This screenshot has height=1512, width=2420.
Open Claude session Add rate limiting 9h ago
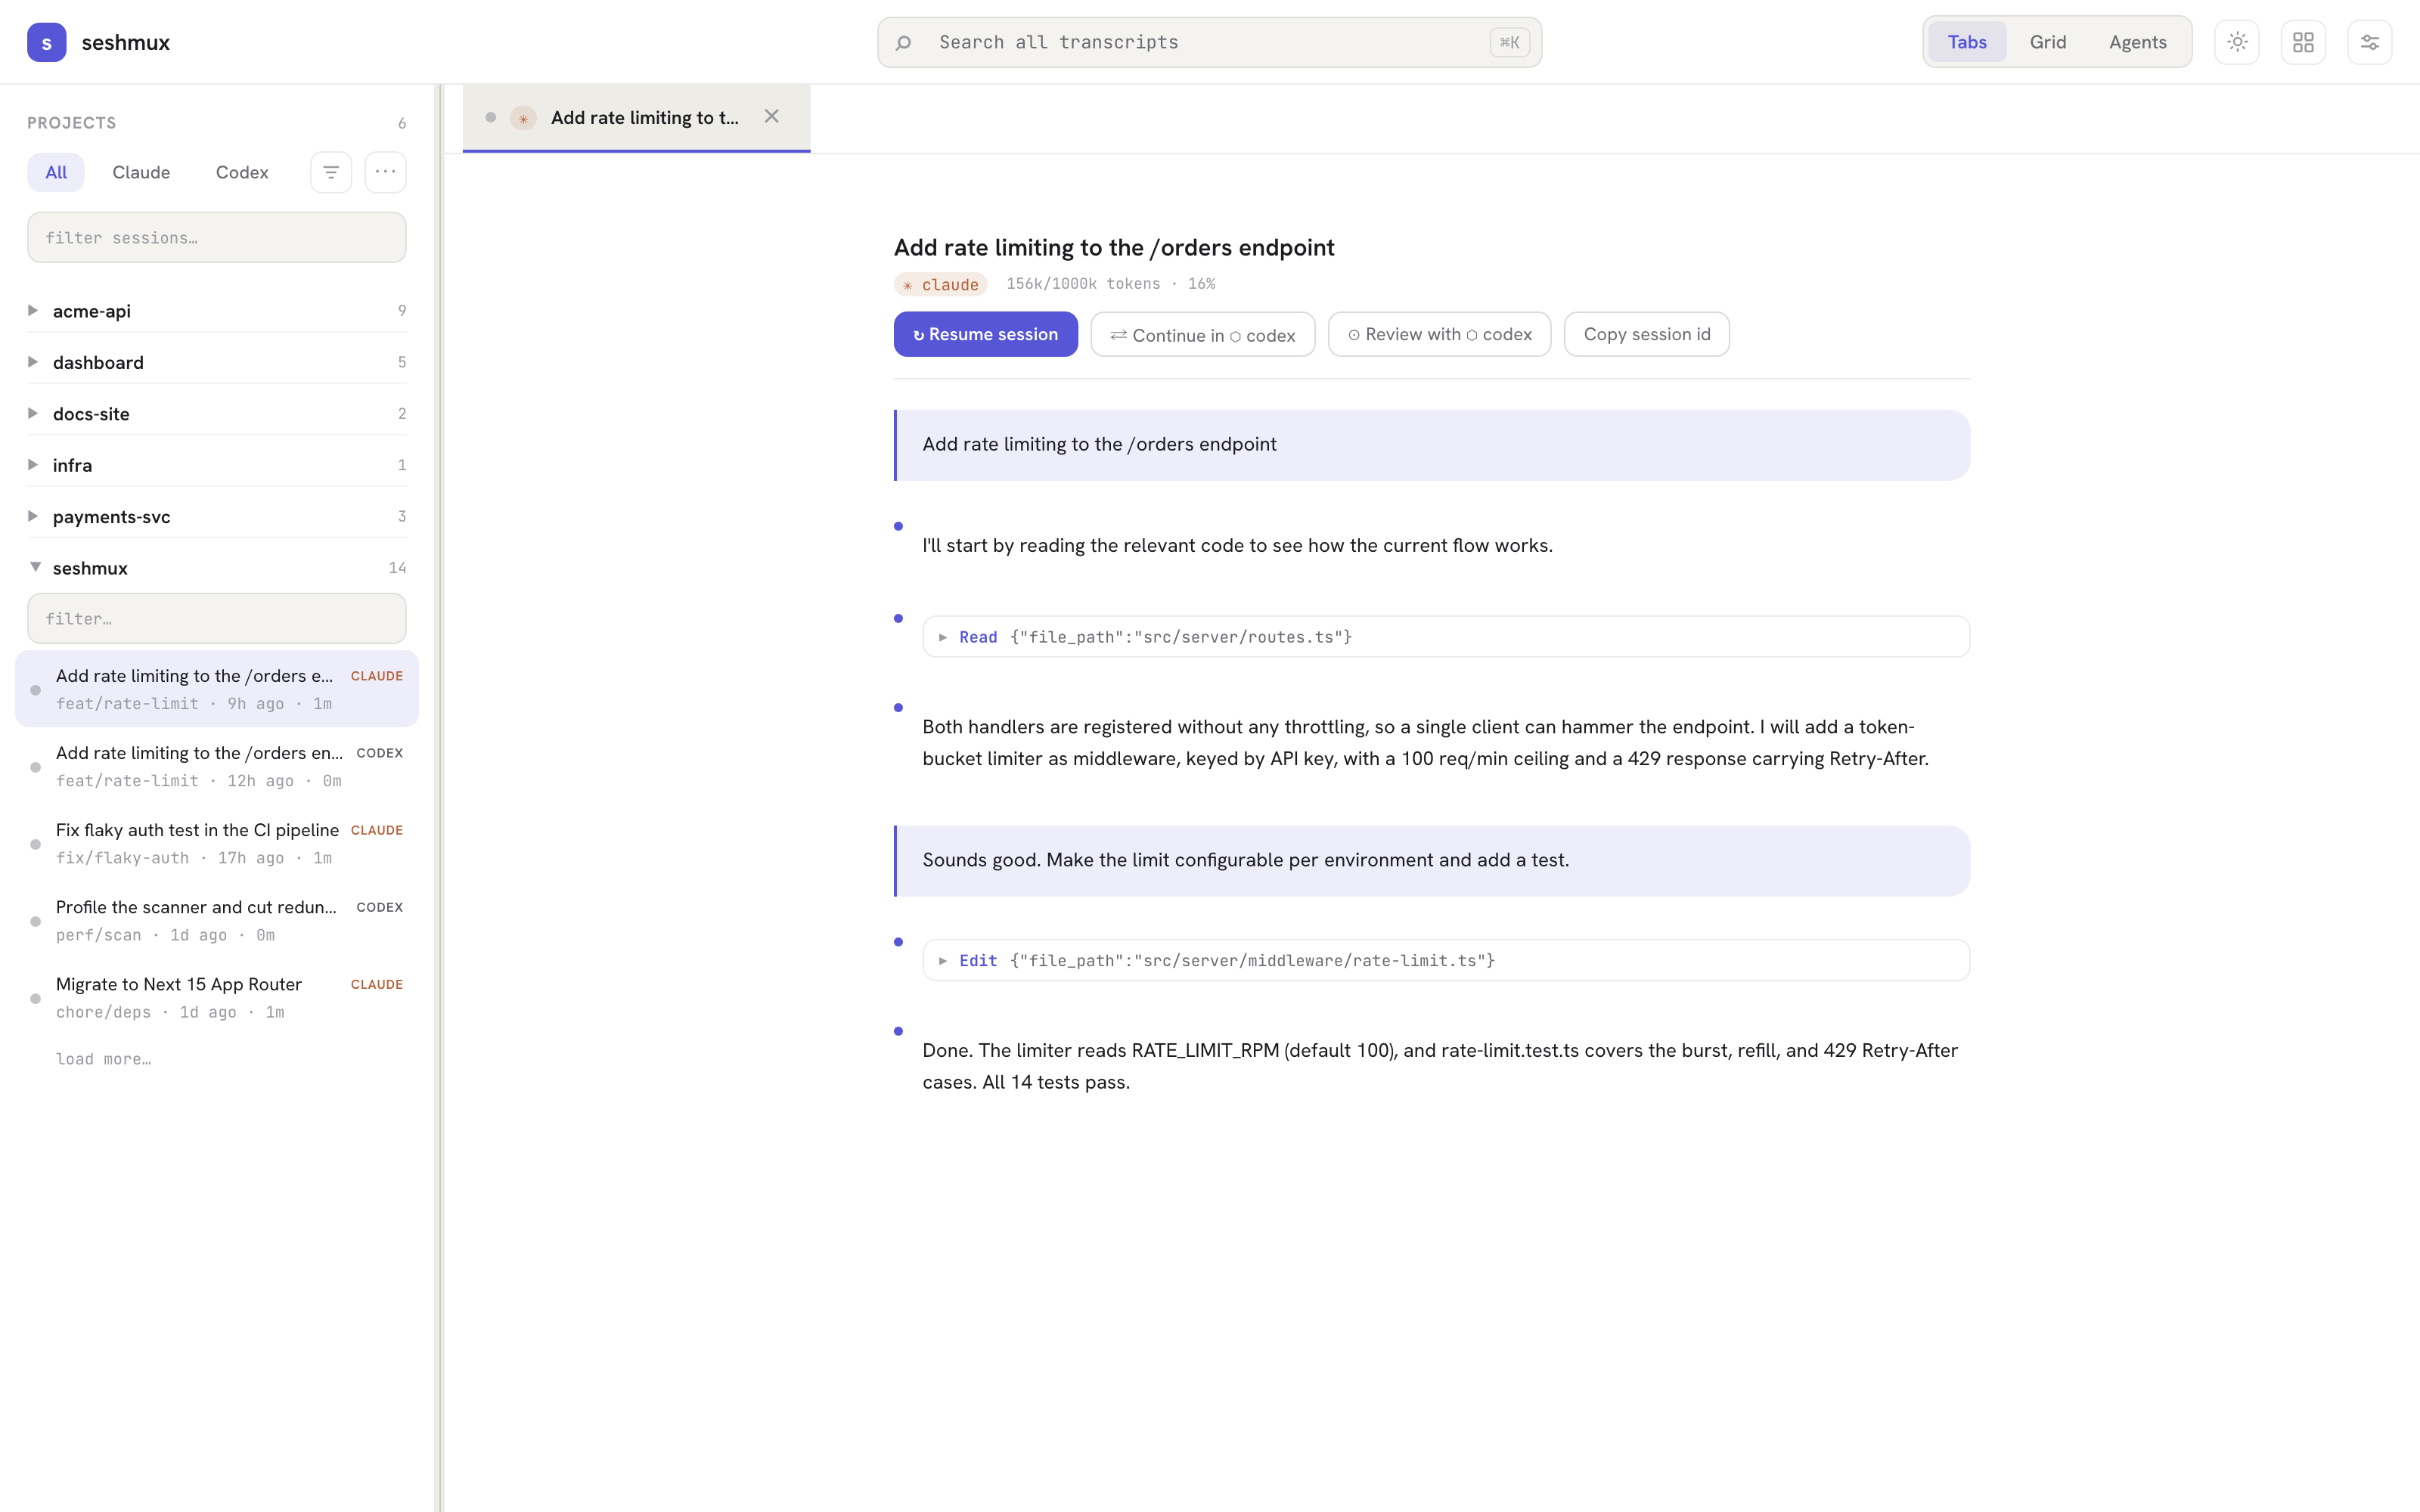coord(216,689)
